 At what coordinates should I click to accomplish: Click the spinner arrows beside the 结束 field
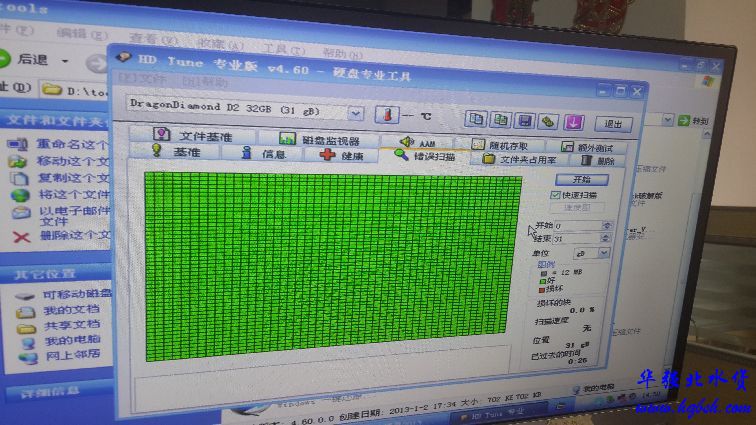[x=606, y=238]
